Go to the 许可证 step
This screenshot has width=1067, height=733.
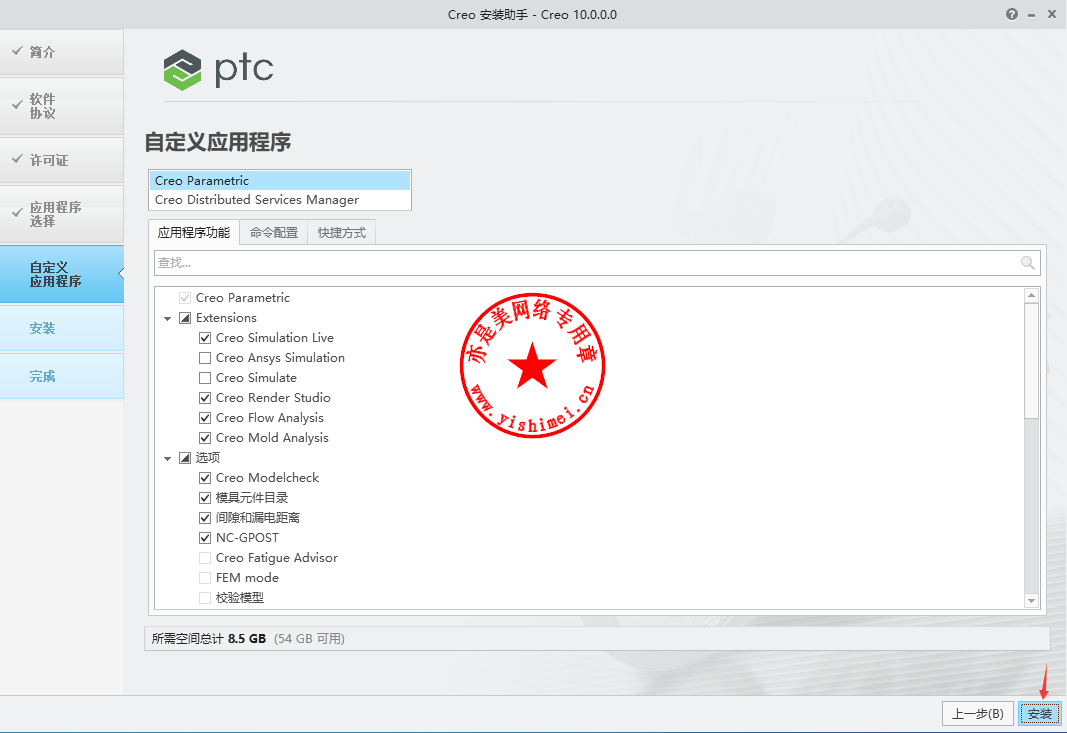tap(62, 161)
